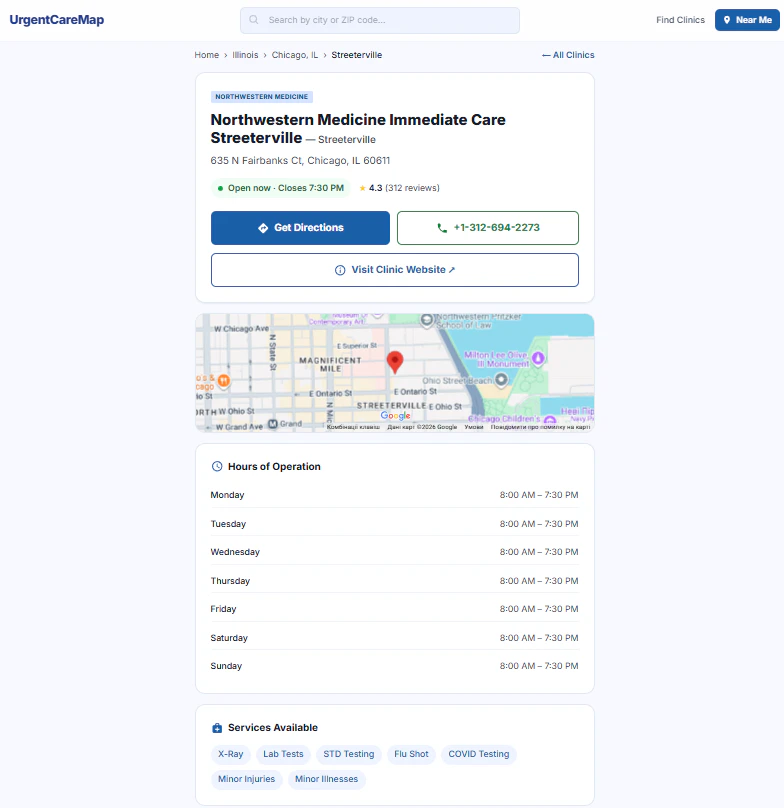
Task: Click the clinic address text
Action: tap(300, 160)
